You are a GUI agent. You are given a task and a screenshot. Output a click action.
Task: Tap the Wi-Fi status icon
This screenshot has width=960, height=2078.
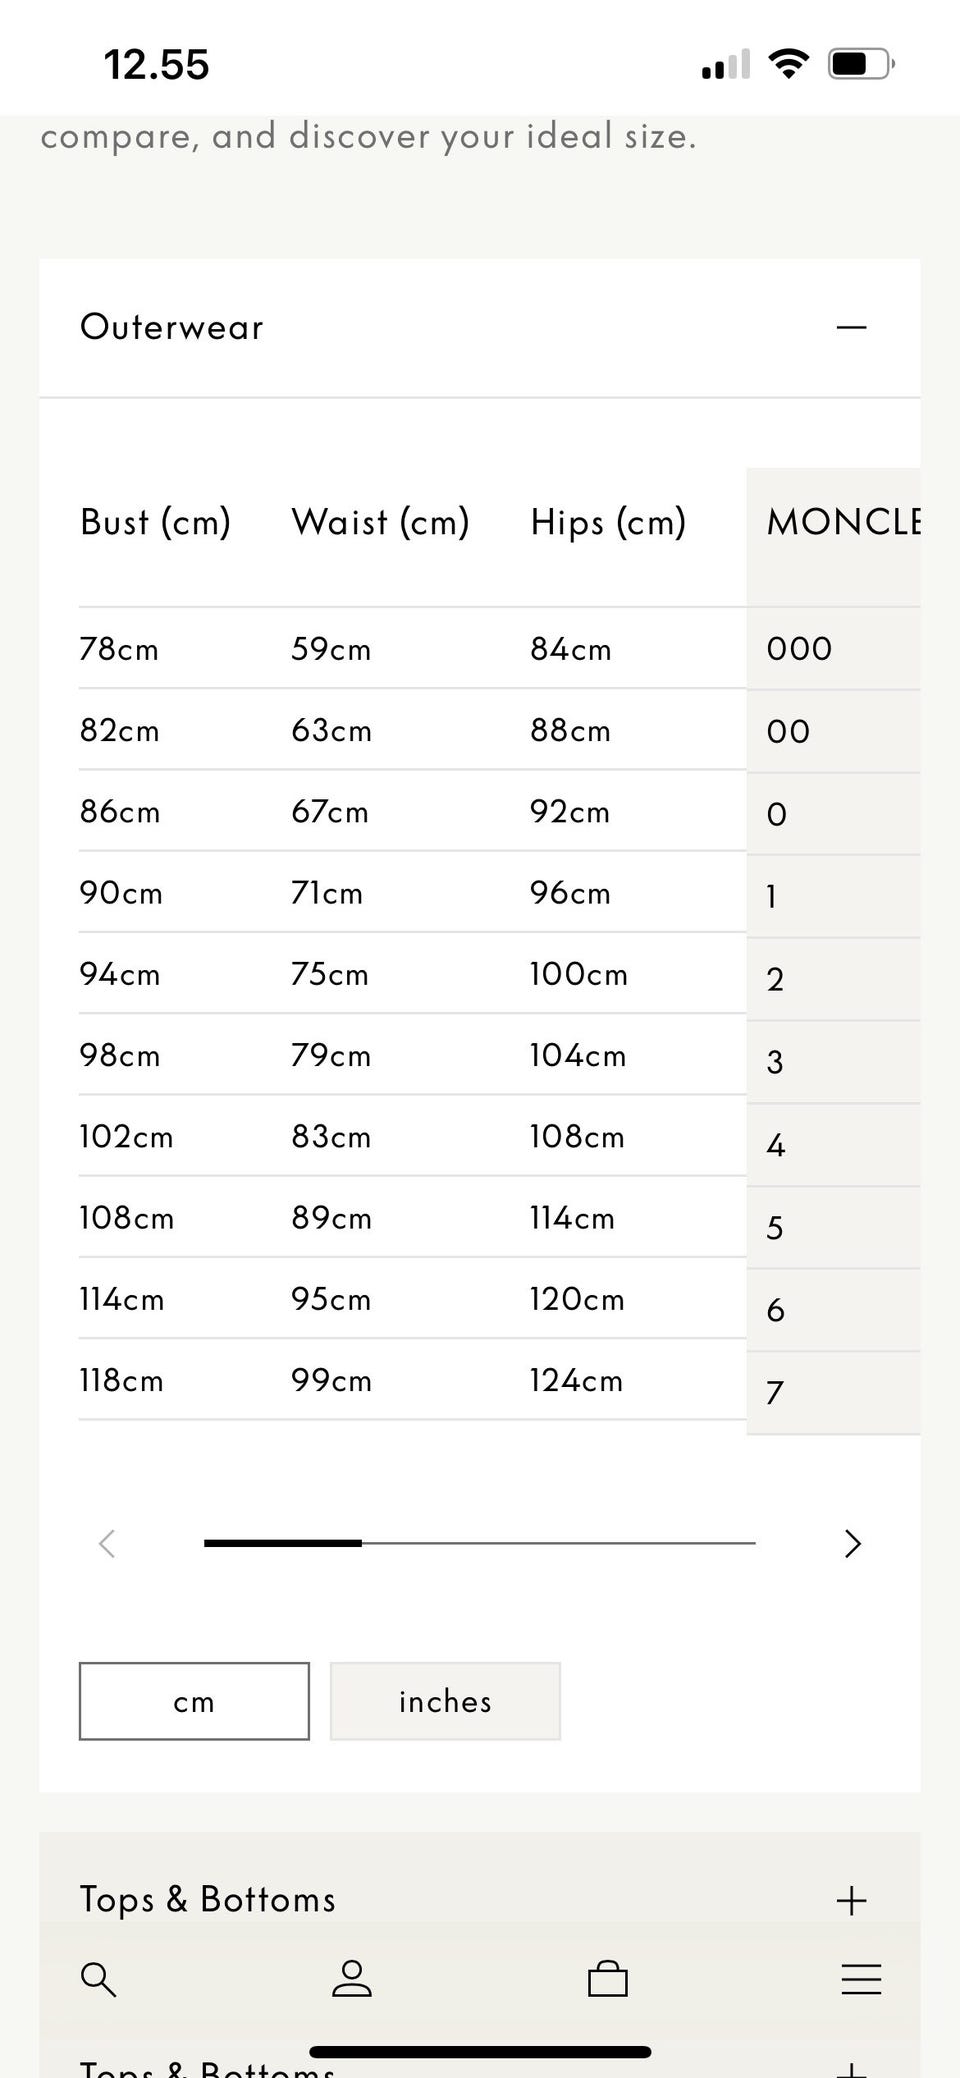789,65
